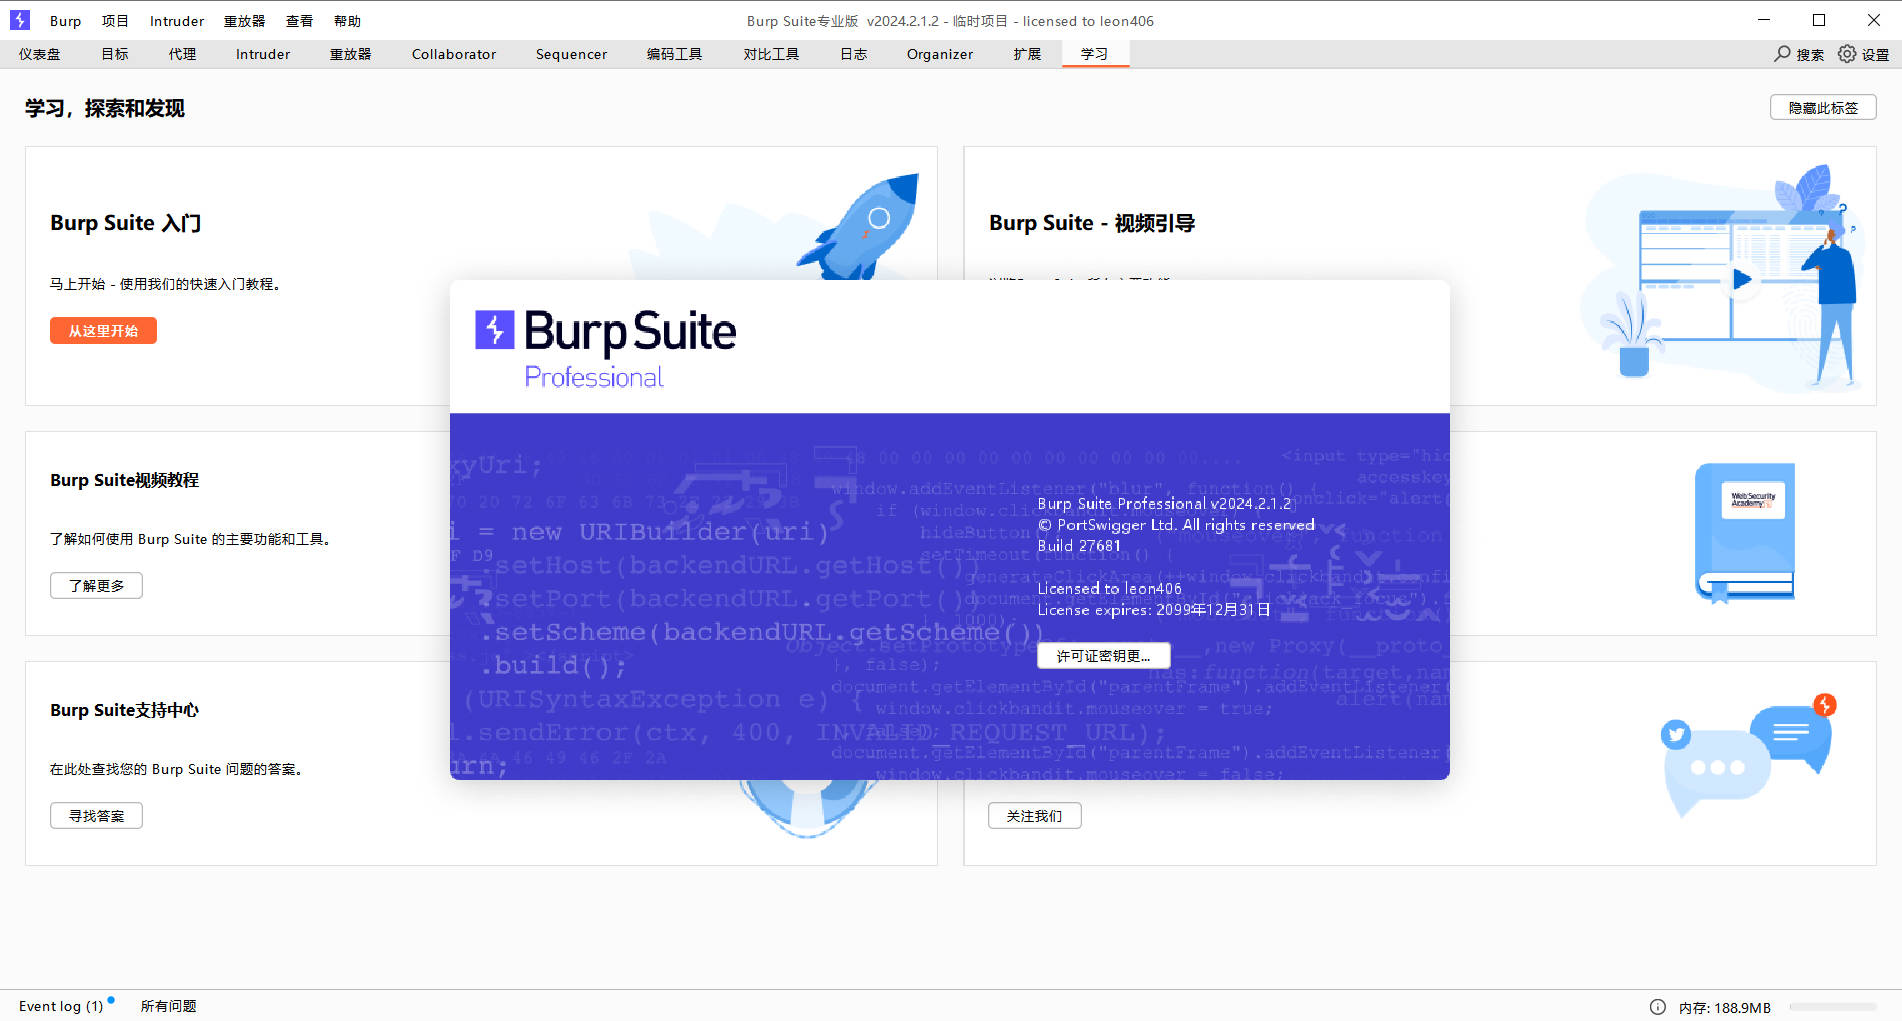Minimize the Burp Suite window
This screenshot has width=1902, height=1021.
[x=1764, y=20]
